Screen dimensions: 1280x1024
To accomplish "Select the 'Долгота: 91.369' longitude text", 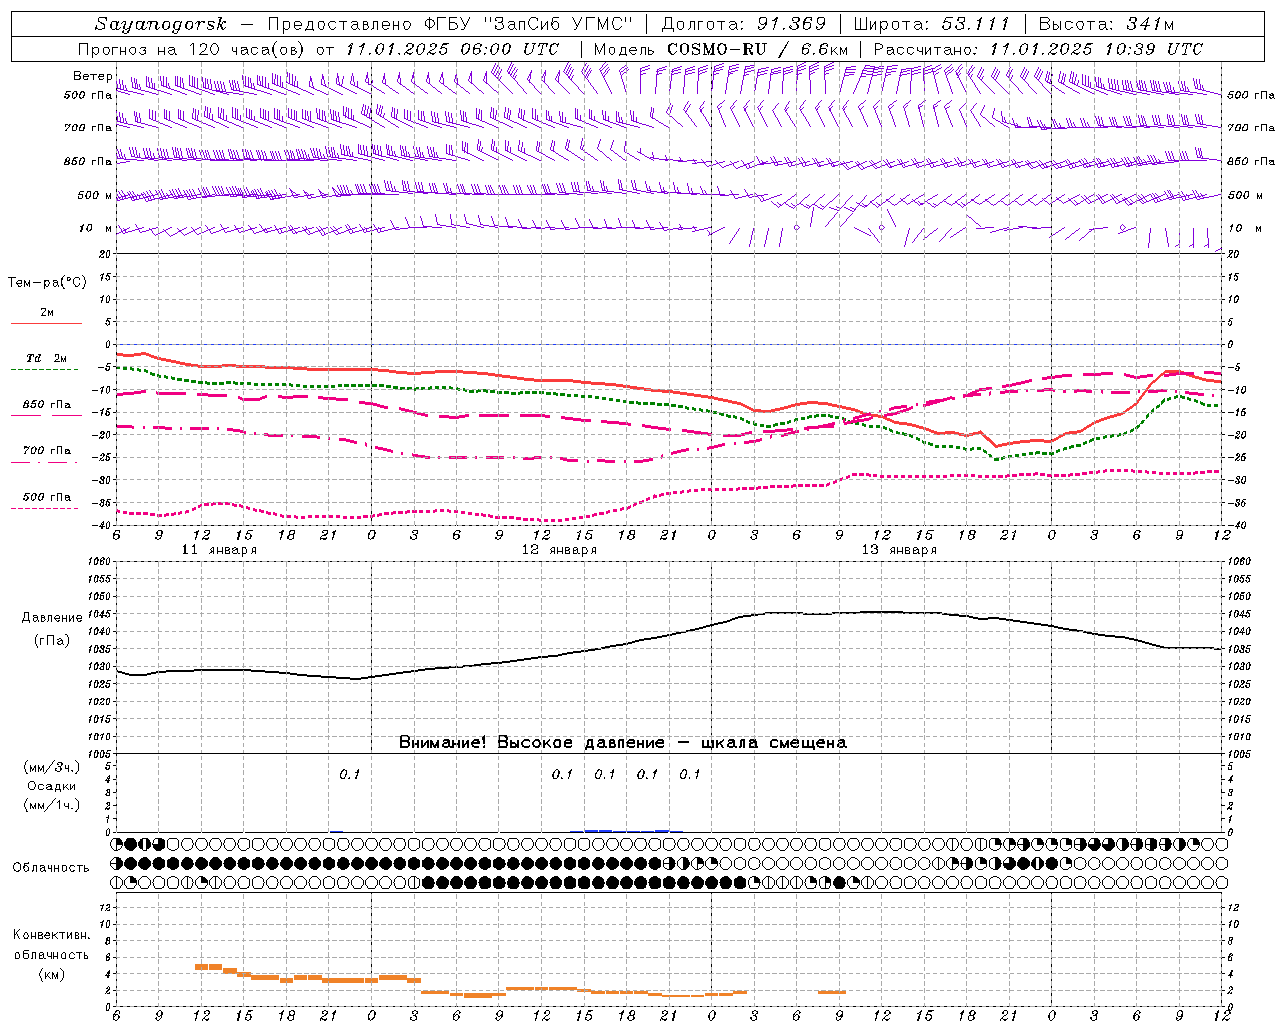I will tap(744, 24).
